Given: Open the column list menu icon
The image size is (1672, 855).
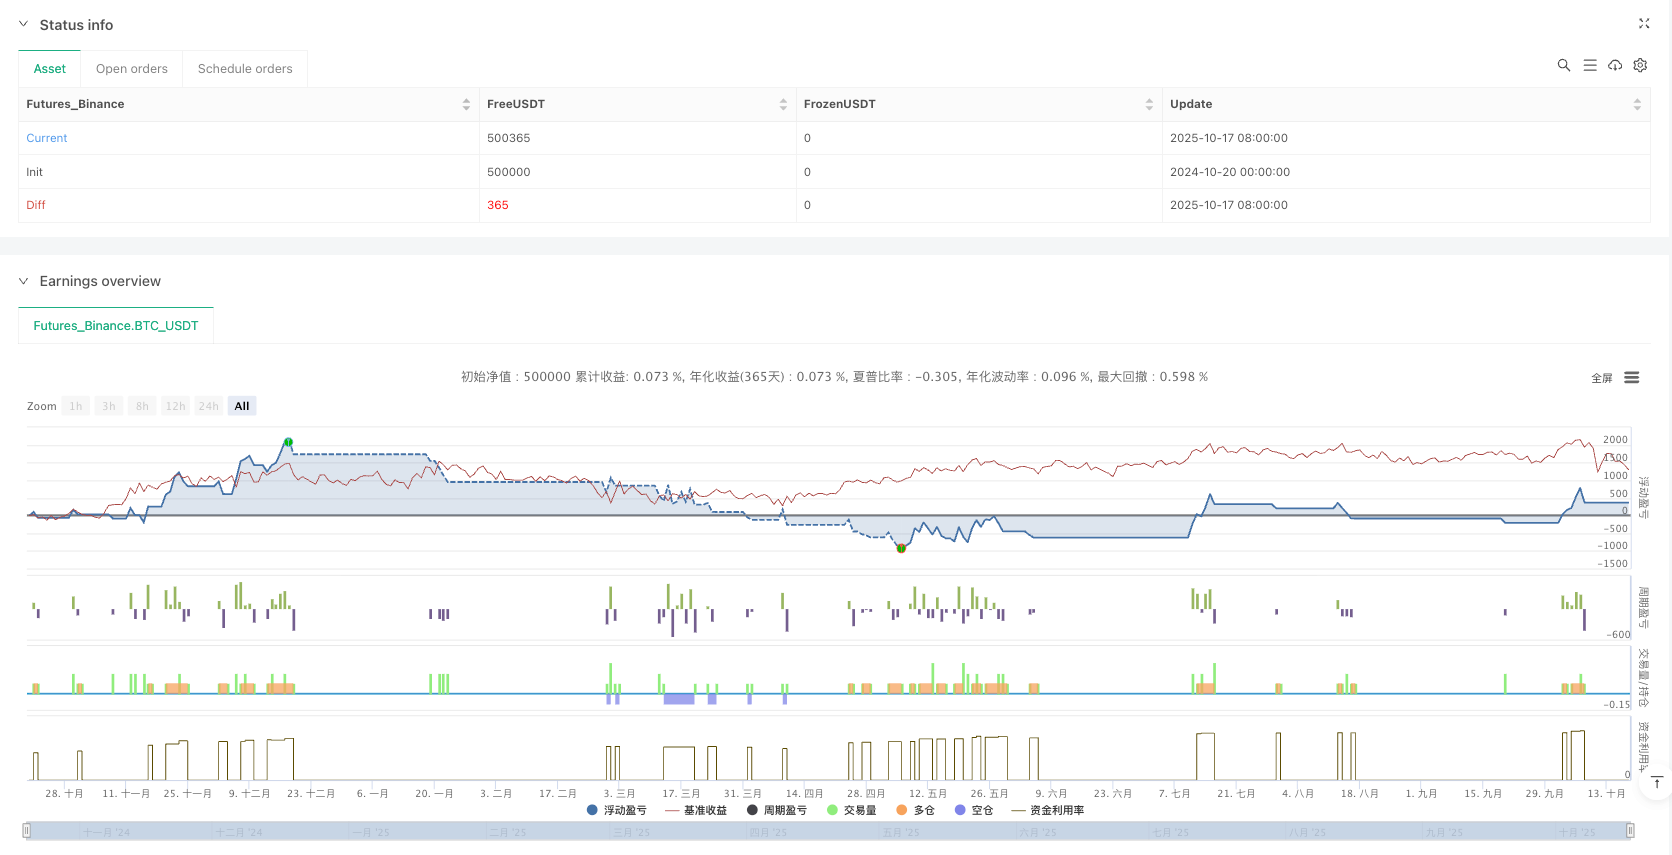Looking at the screenshot, I should click(x=1589, y=65).
